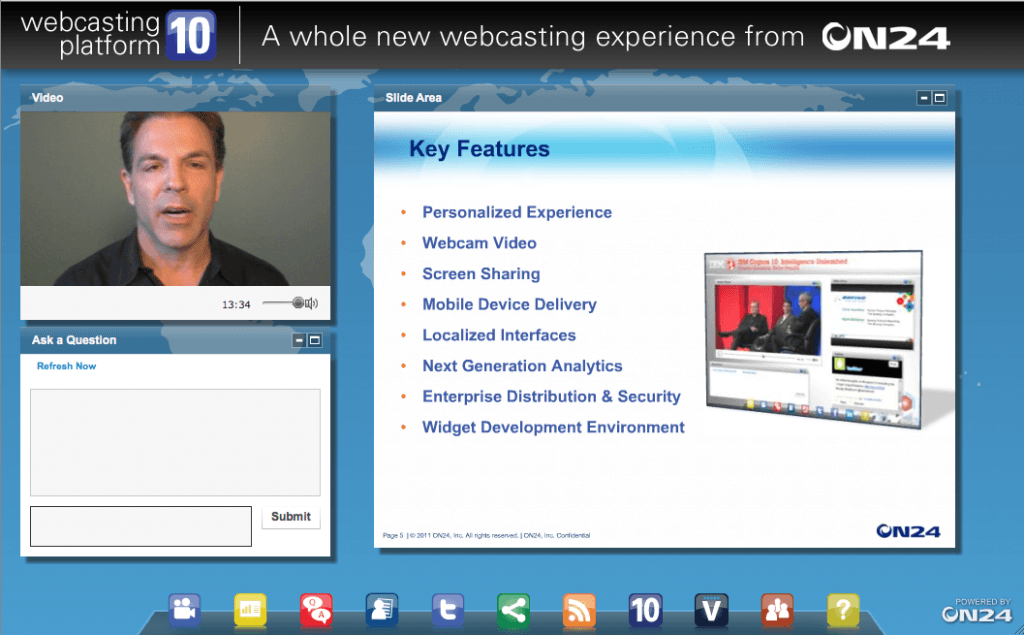The image size is (1024, 635).
Task: Click the 'Ask a Question' panel title
Action: 74,340
